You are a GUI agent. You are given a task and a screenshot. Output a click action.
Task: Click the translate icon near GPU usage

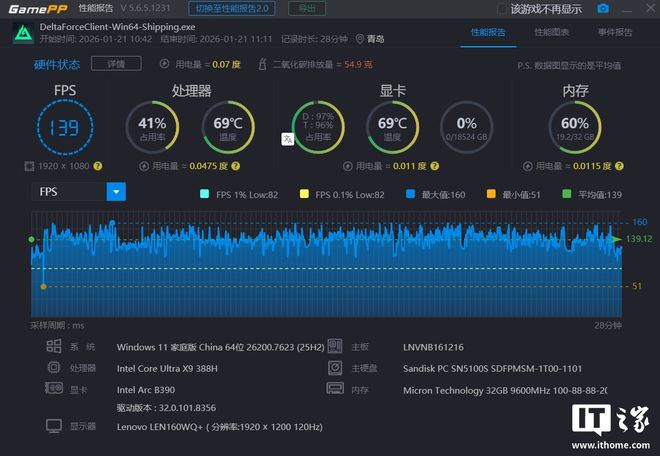[287, 139]
